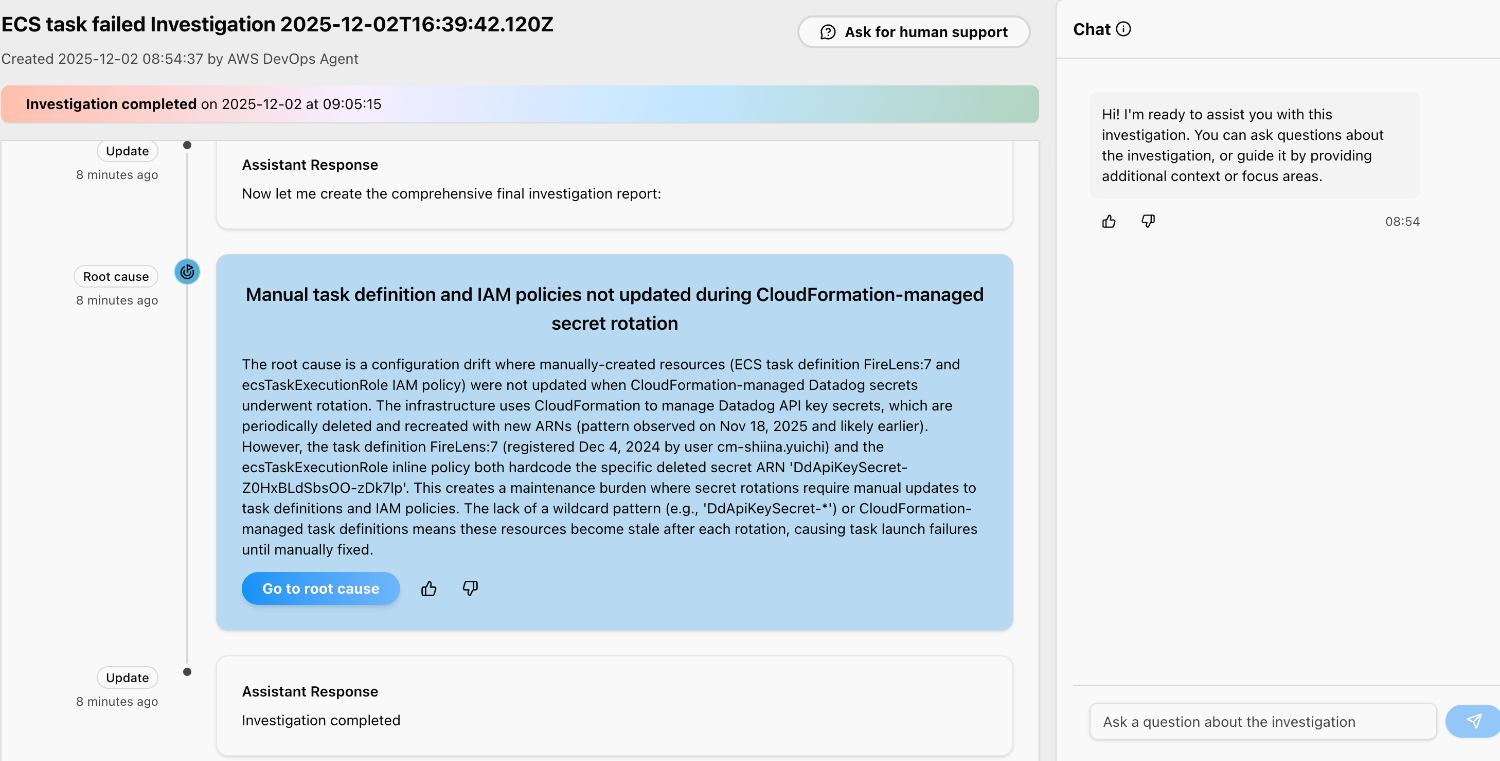Thumbs down the chat greeting message
Image resolution: width=1500 pixels, height=761 pixels.
coord(1148,221)
